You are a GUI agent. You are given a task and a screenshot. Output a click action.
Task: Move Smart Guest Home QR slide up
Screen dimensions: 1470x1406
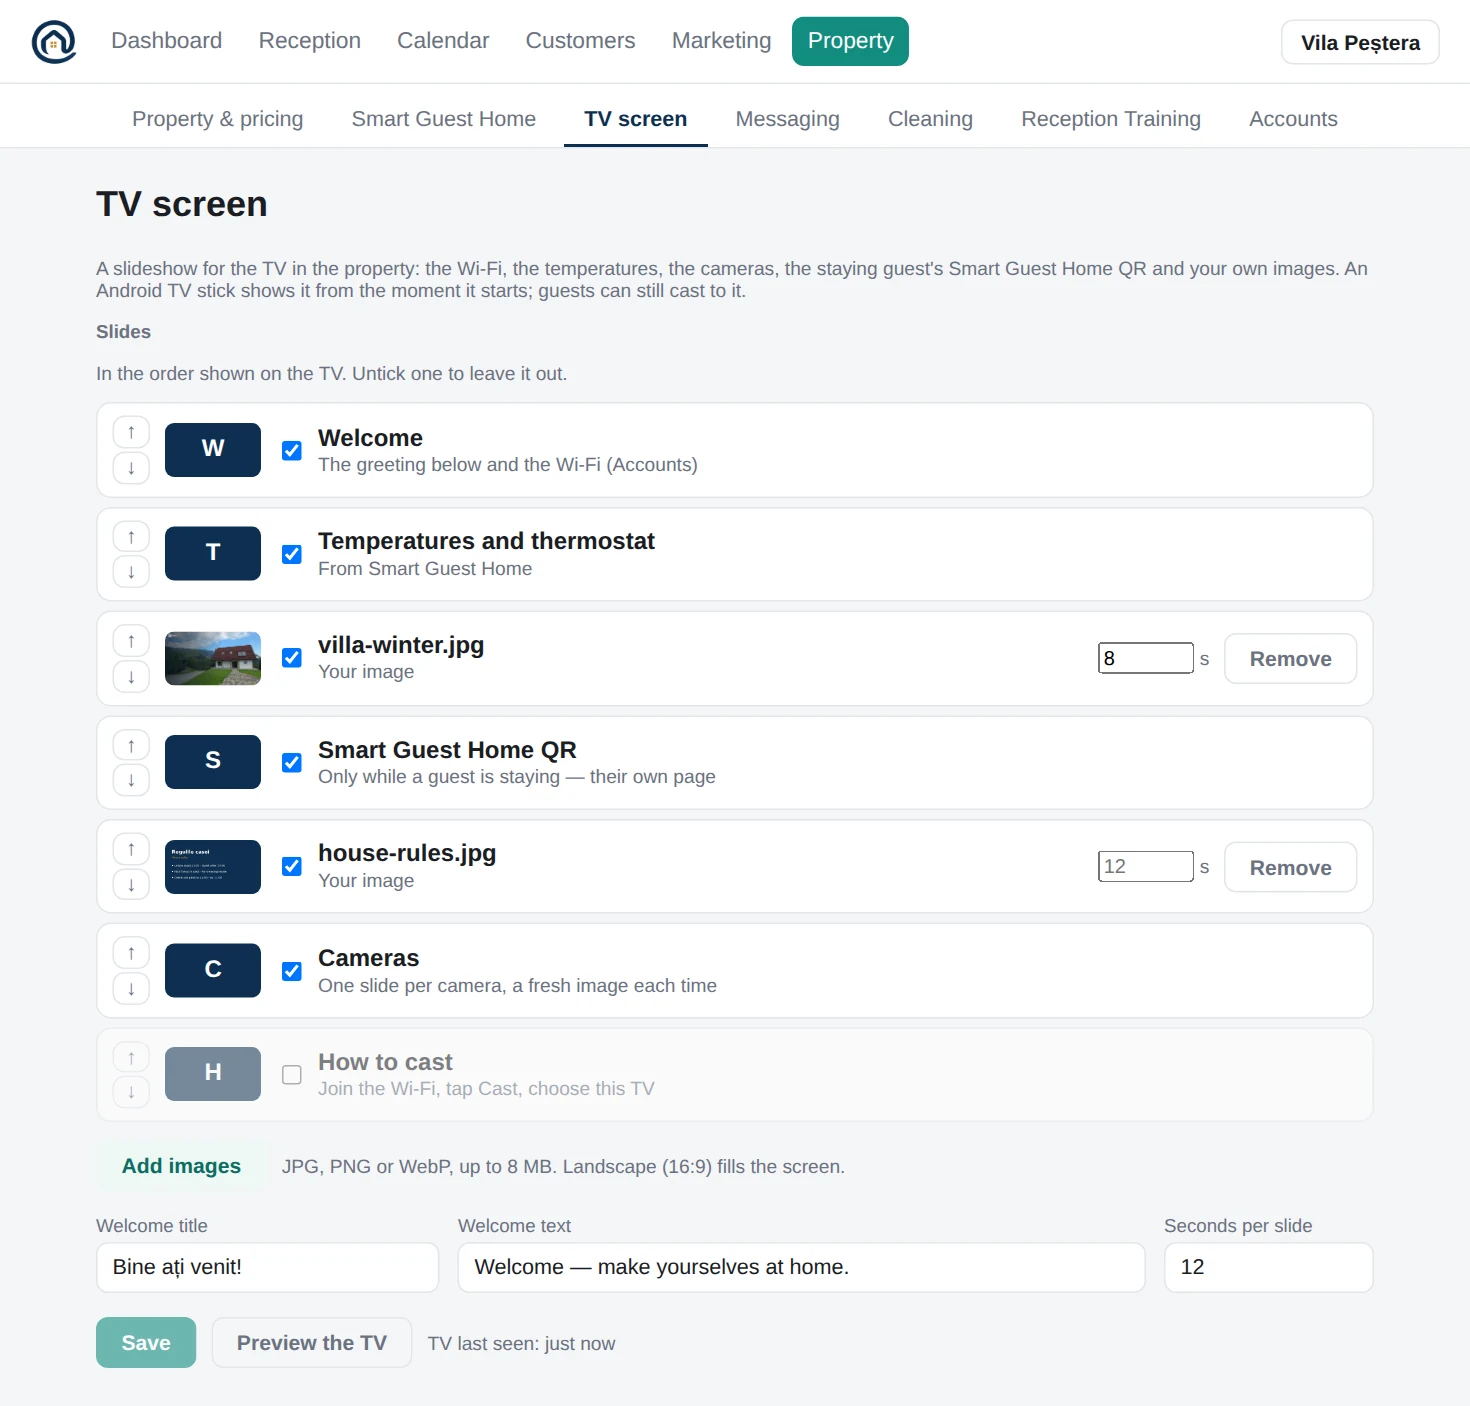tap(131, 745)
